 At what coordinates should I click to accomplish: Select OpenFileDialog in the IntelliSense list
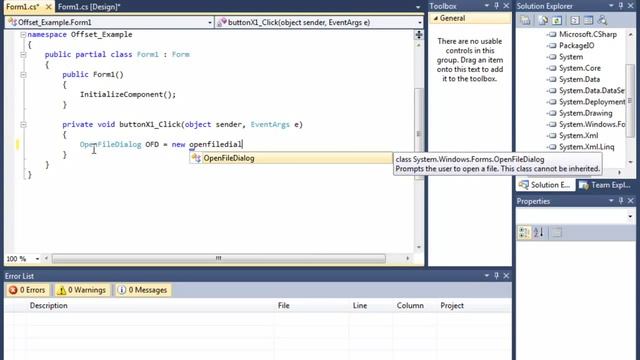(x=291, y=158)
